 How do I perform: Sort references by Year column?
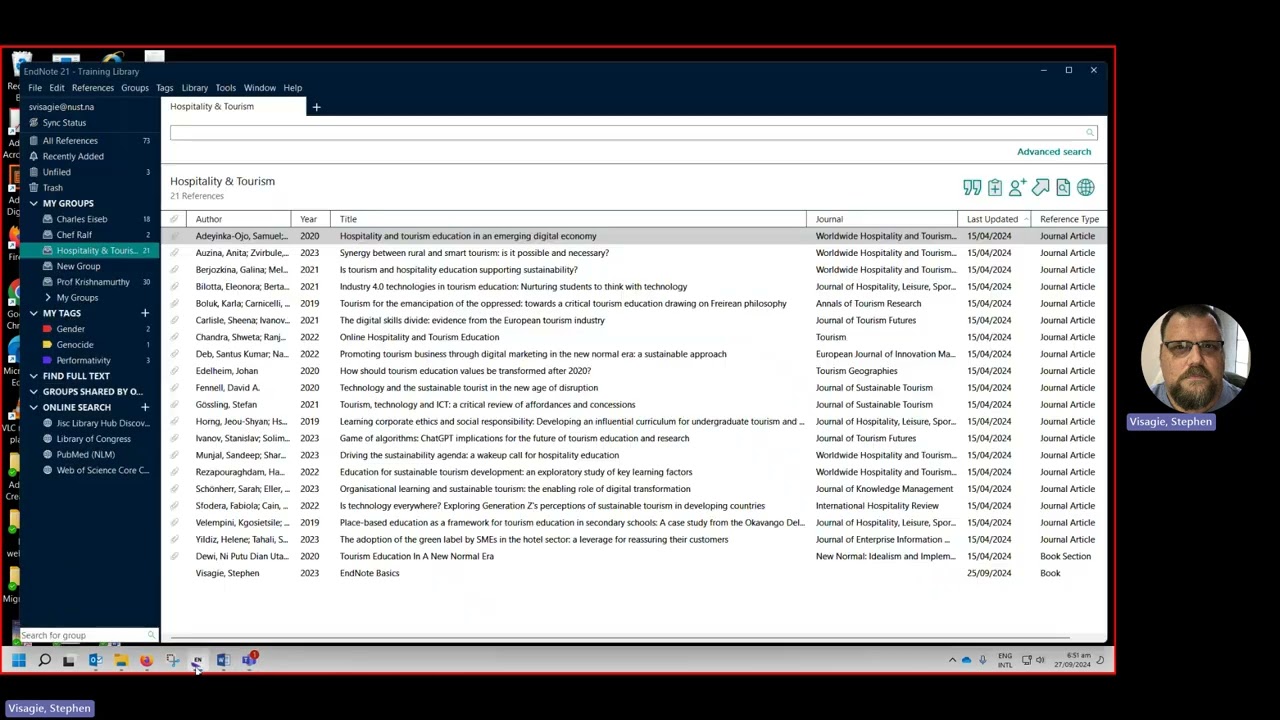tap(310, 219)
